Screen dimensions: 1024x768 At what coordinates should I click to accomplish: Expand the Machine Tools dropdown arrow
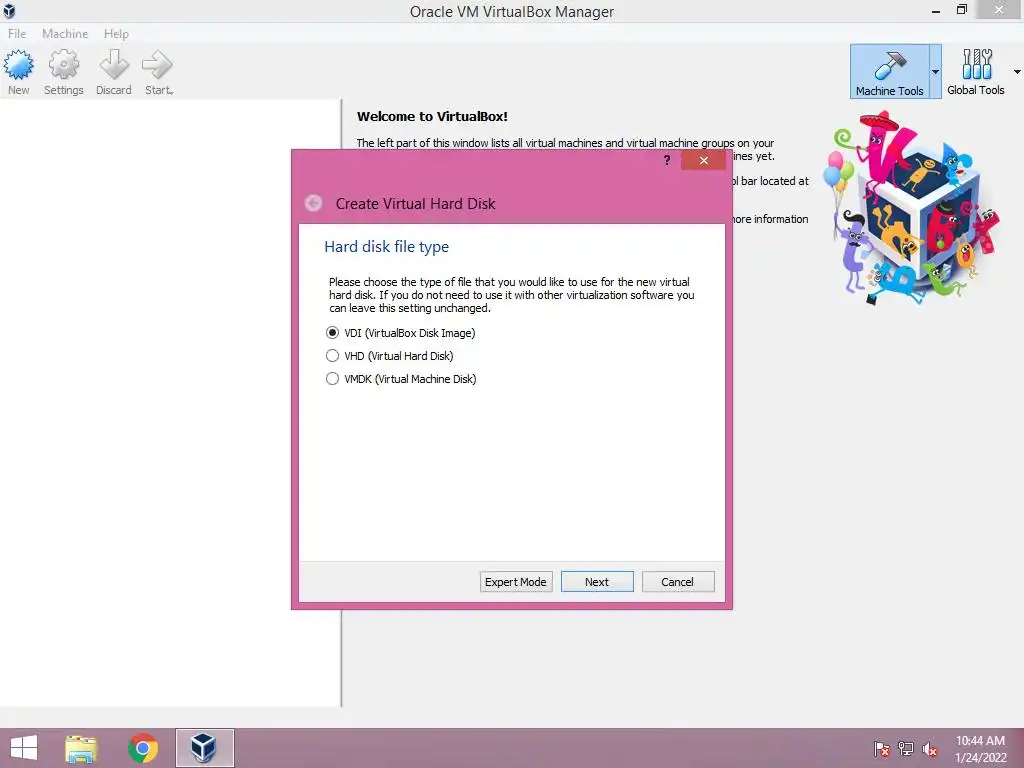pos(935,72)
